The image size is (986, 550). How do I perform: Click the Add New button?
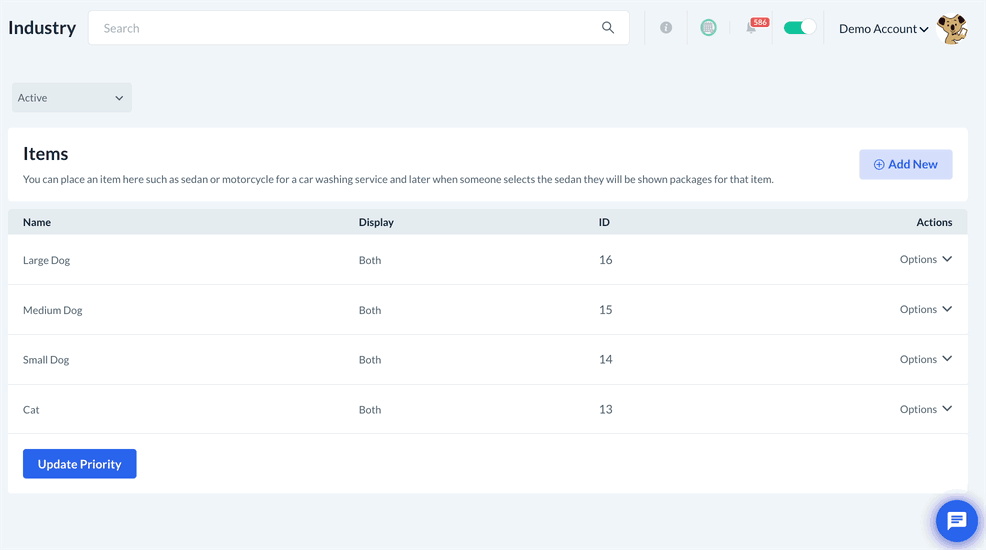pos(905,164)
